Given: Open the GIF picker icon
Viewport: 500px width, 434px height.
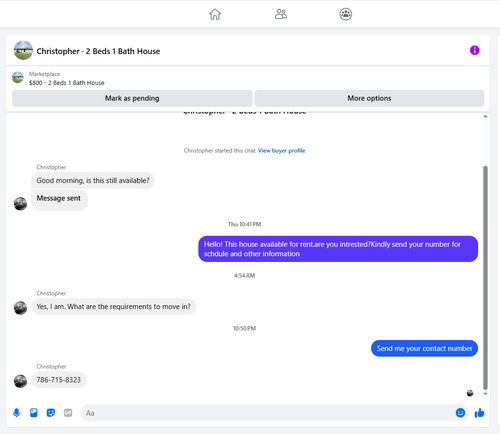Looking at the screenshot, I should pyautogui.click(x=68, y=413).
